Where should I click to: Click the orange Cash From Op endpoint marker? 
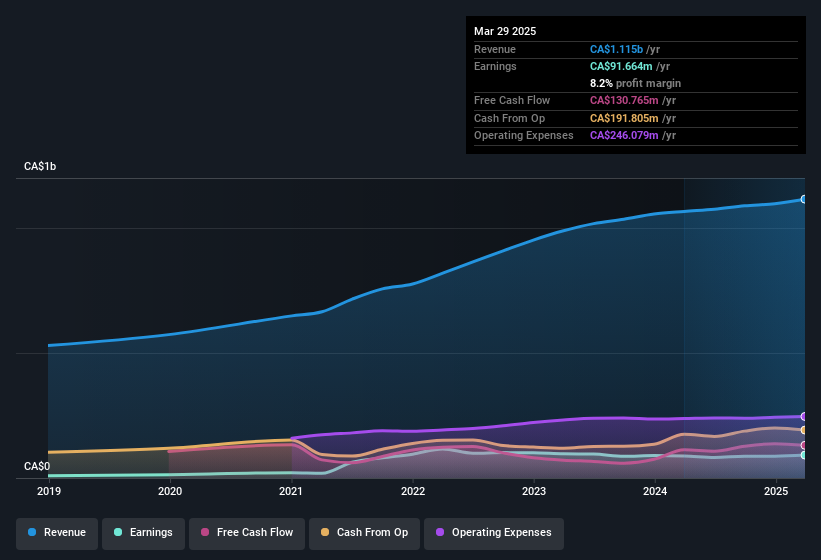click(803, 430)
